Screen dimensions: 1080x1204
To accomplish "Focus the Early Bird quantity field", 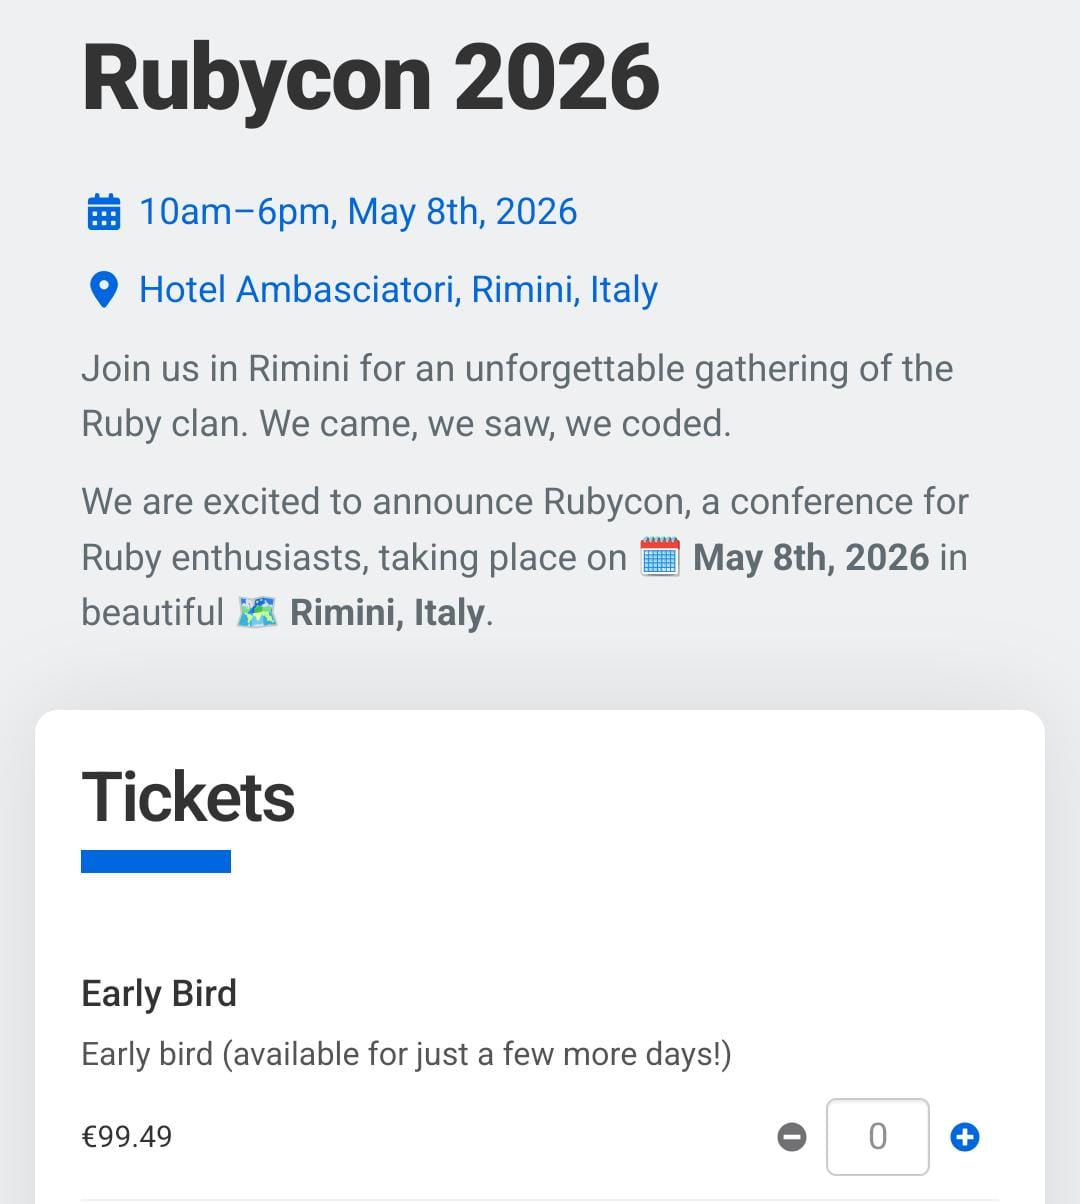I will pyautogui.click(x=877, y=1137).
